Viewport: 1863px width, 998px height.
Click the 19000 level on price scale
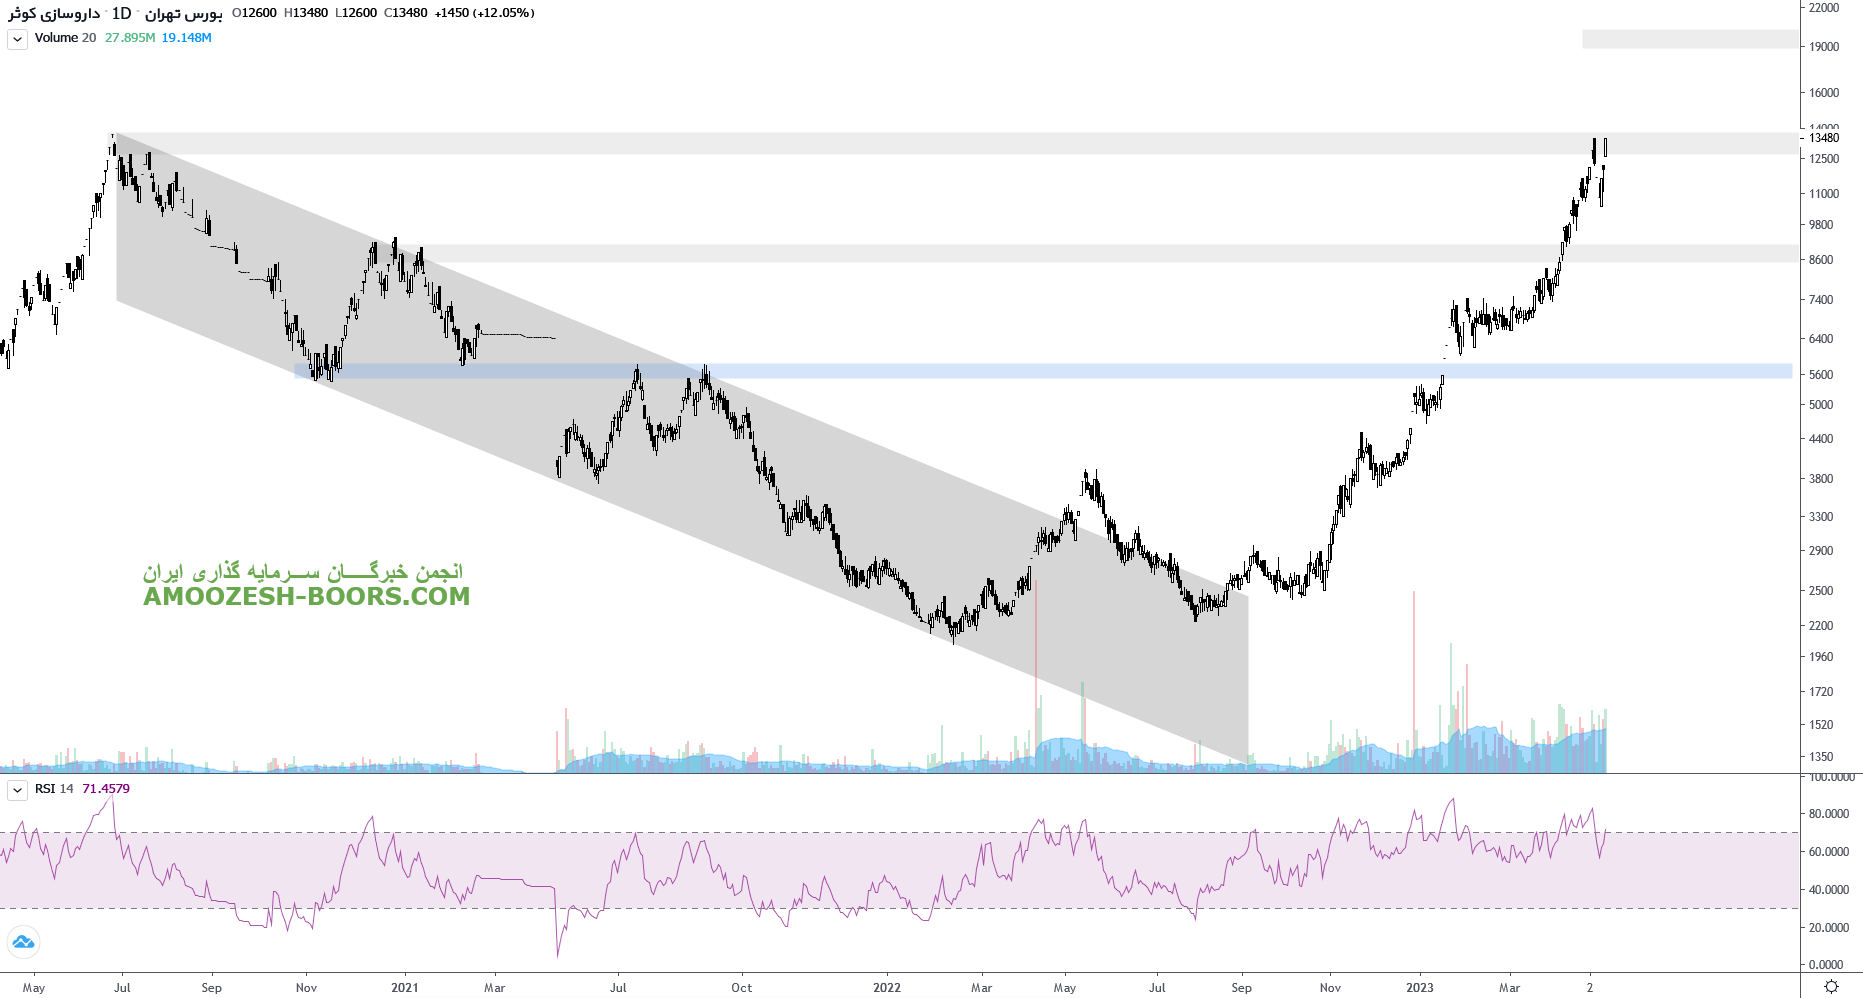pyautogui.click(x=1824, y=47)
